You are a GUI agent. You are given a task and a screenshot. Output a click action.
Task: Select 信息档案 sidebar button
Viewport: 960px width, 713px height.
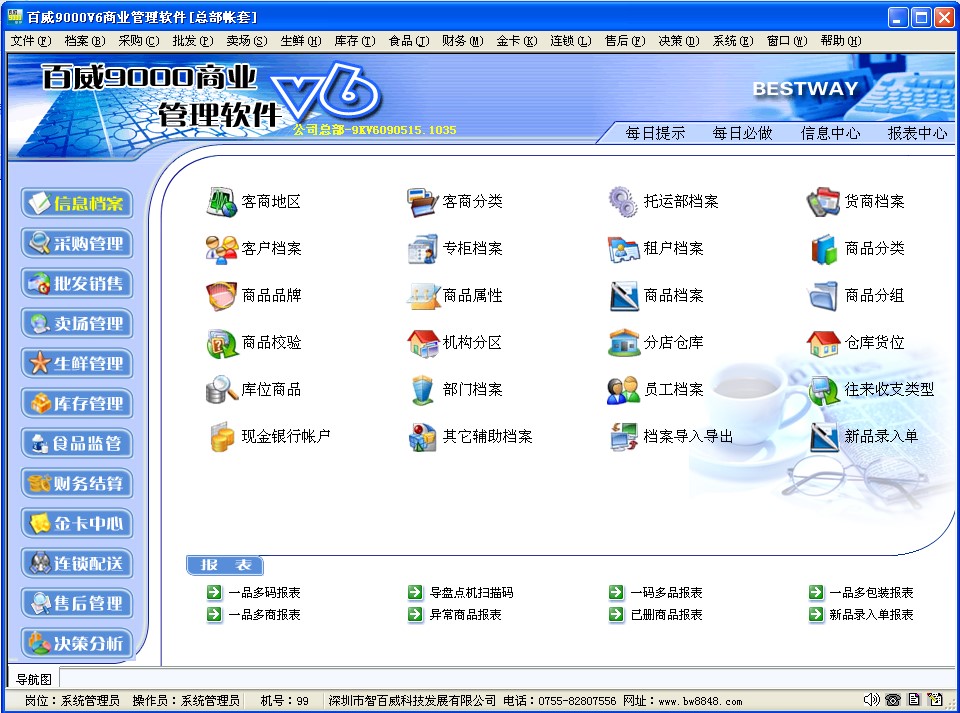coord(77,203)
